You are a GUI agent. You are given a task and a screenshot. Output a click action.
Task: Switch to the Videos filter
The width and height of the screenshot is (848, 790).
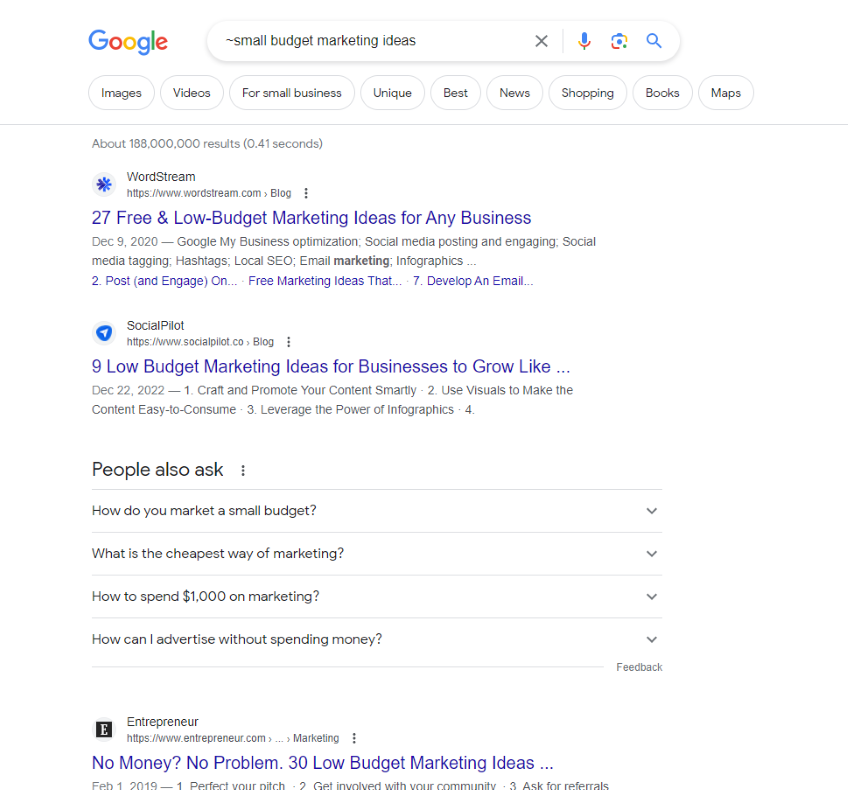tap(191, 93)
